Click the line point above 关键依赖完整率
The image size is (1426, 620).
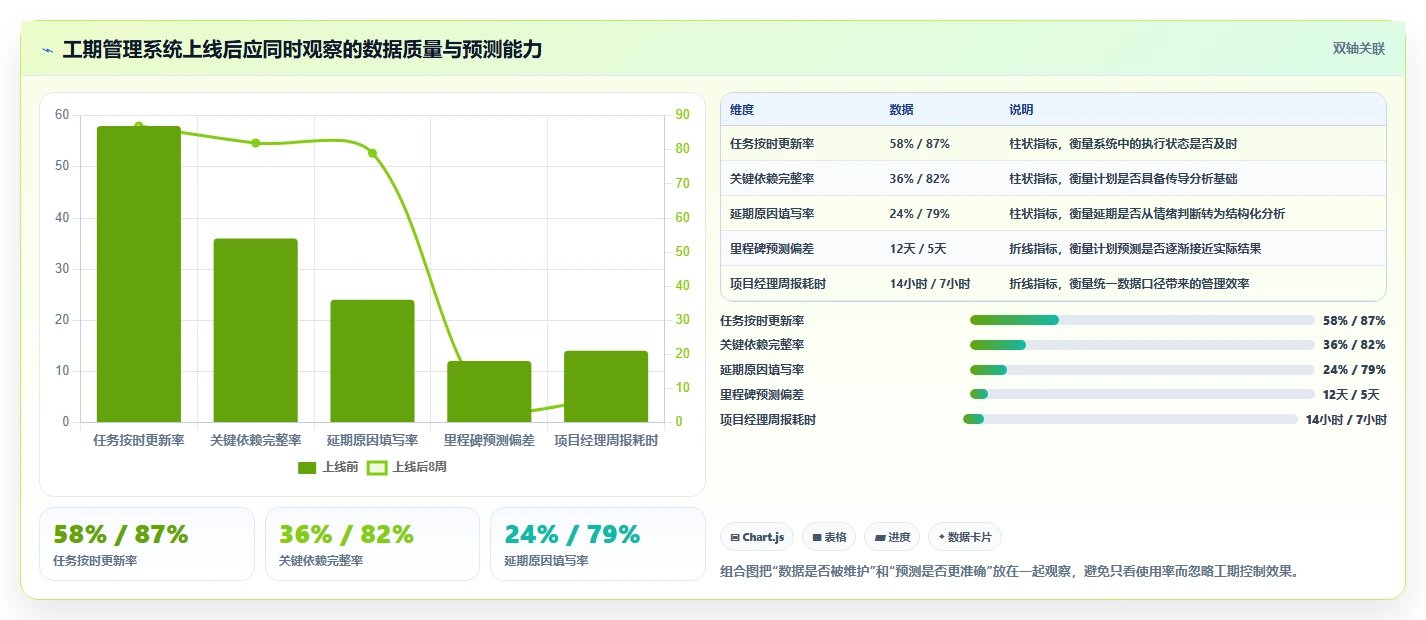pyautogui.click(x=256, y=143)
